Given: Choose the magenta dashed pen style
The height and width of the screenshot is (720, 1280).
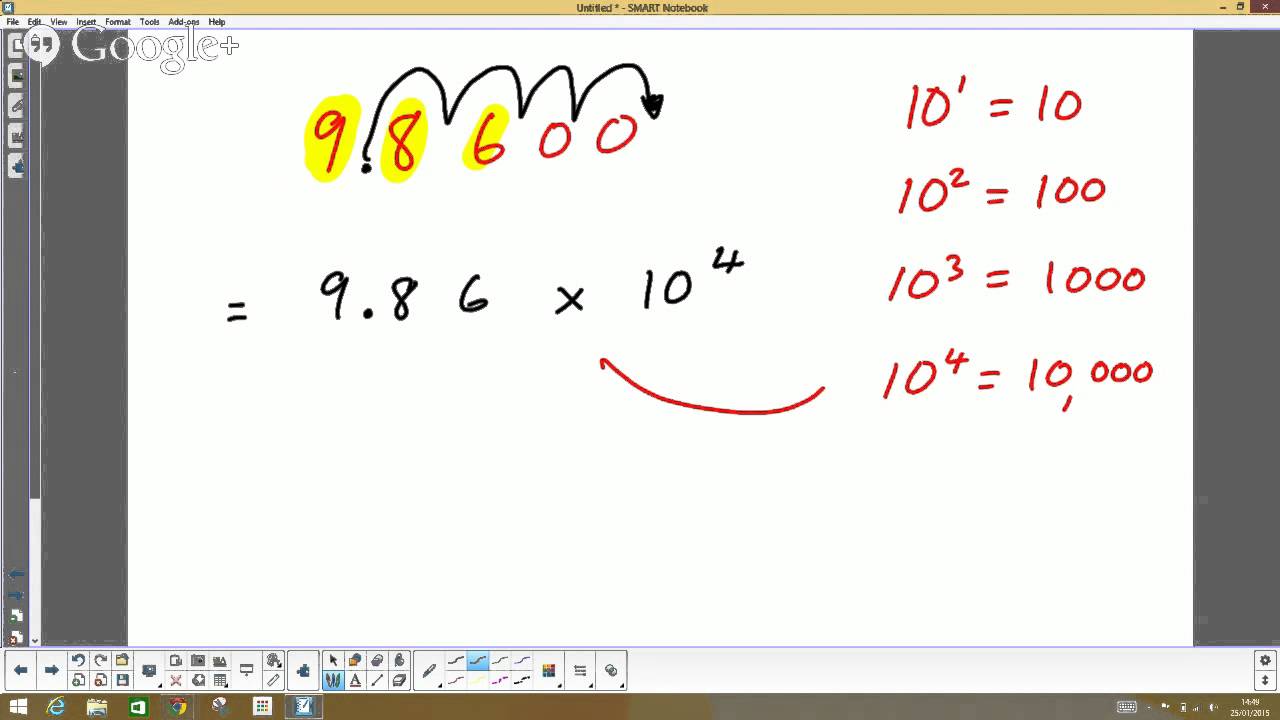Looking at the screenshot, I should coord(499,680).
